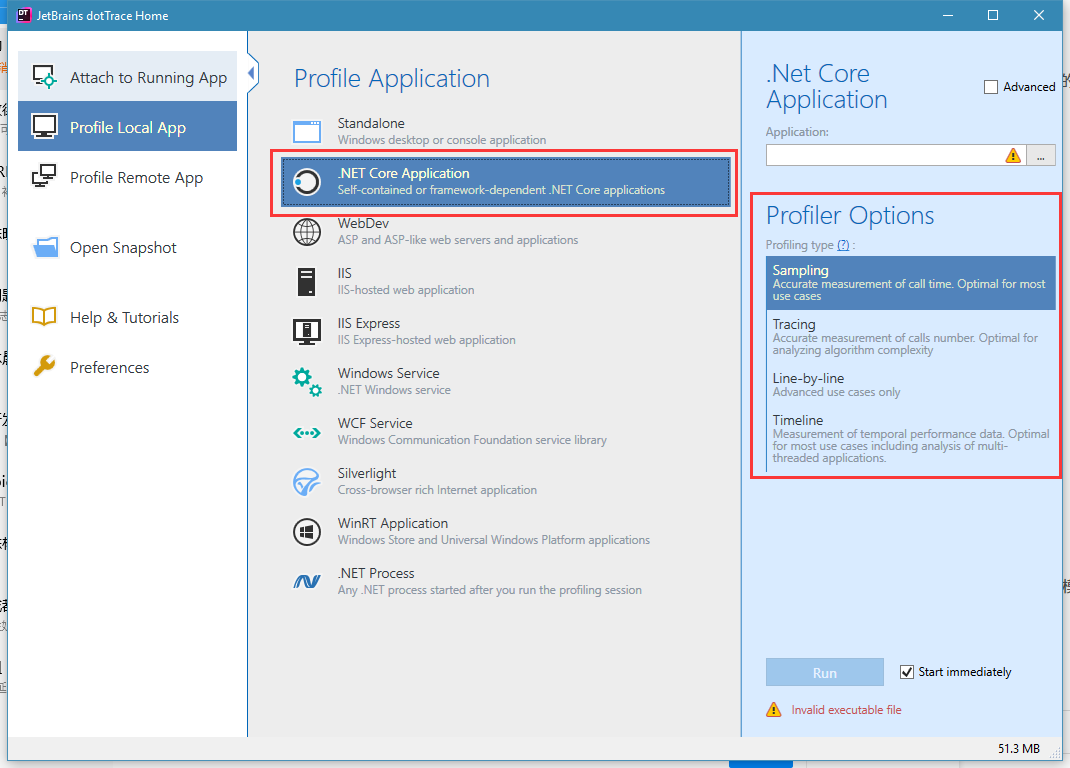Screen dimensions: 1070x768
Task: Click the WCF Service arrows icon
Action: (x=307, y=432)
